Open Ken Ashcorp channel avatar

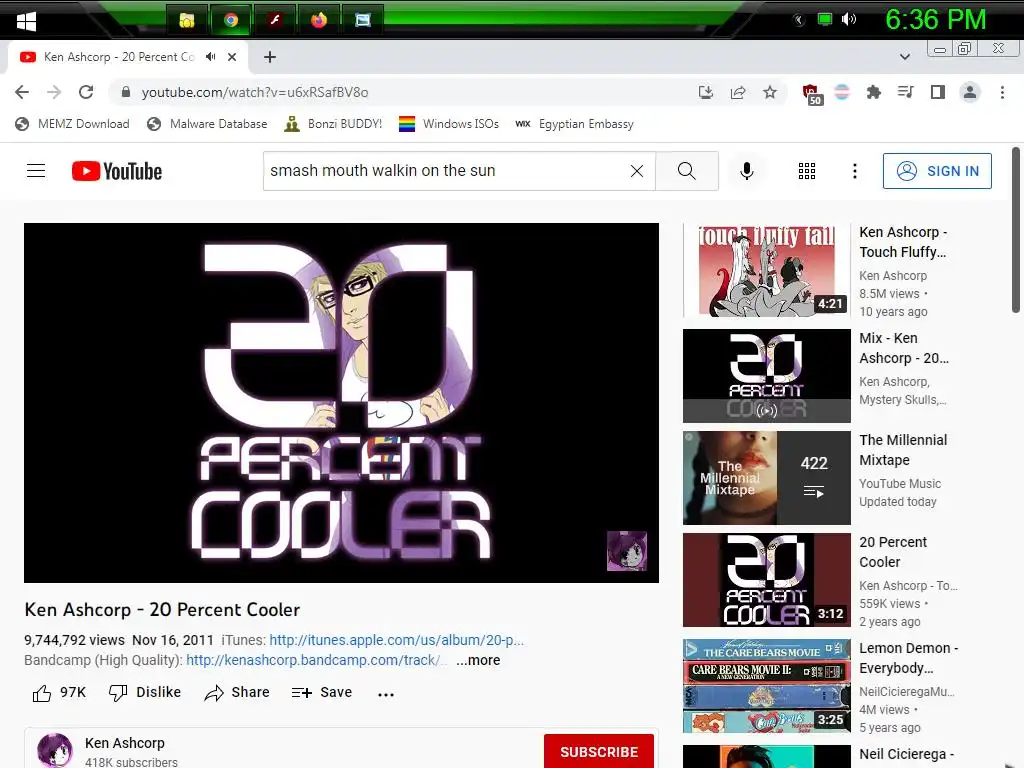pyautogui.click(x=55, y=750)
